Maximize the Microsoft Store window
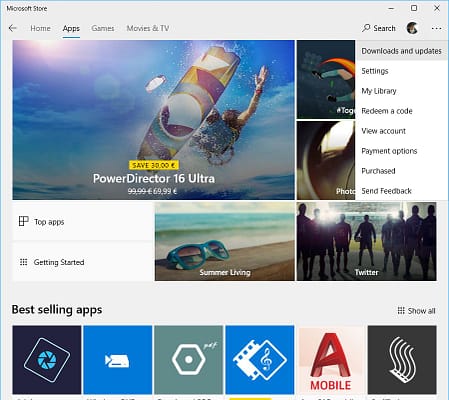The image size is (449, 400). (x=414, y=8)
